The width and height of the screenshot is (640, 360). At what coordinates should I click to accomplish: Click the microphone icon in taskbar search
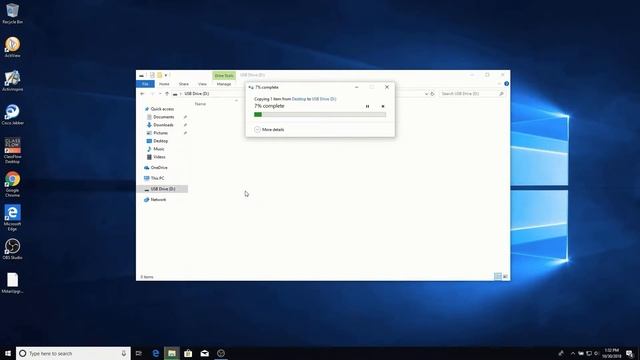coord(124,353)
